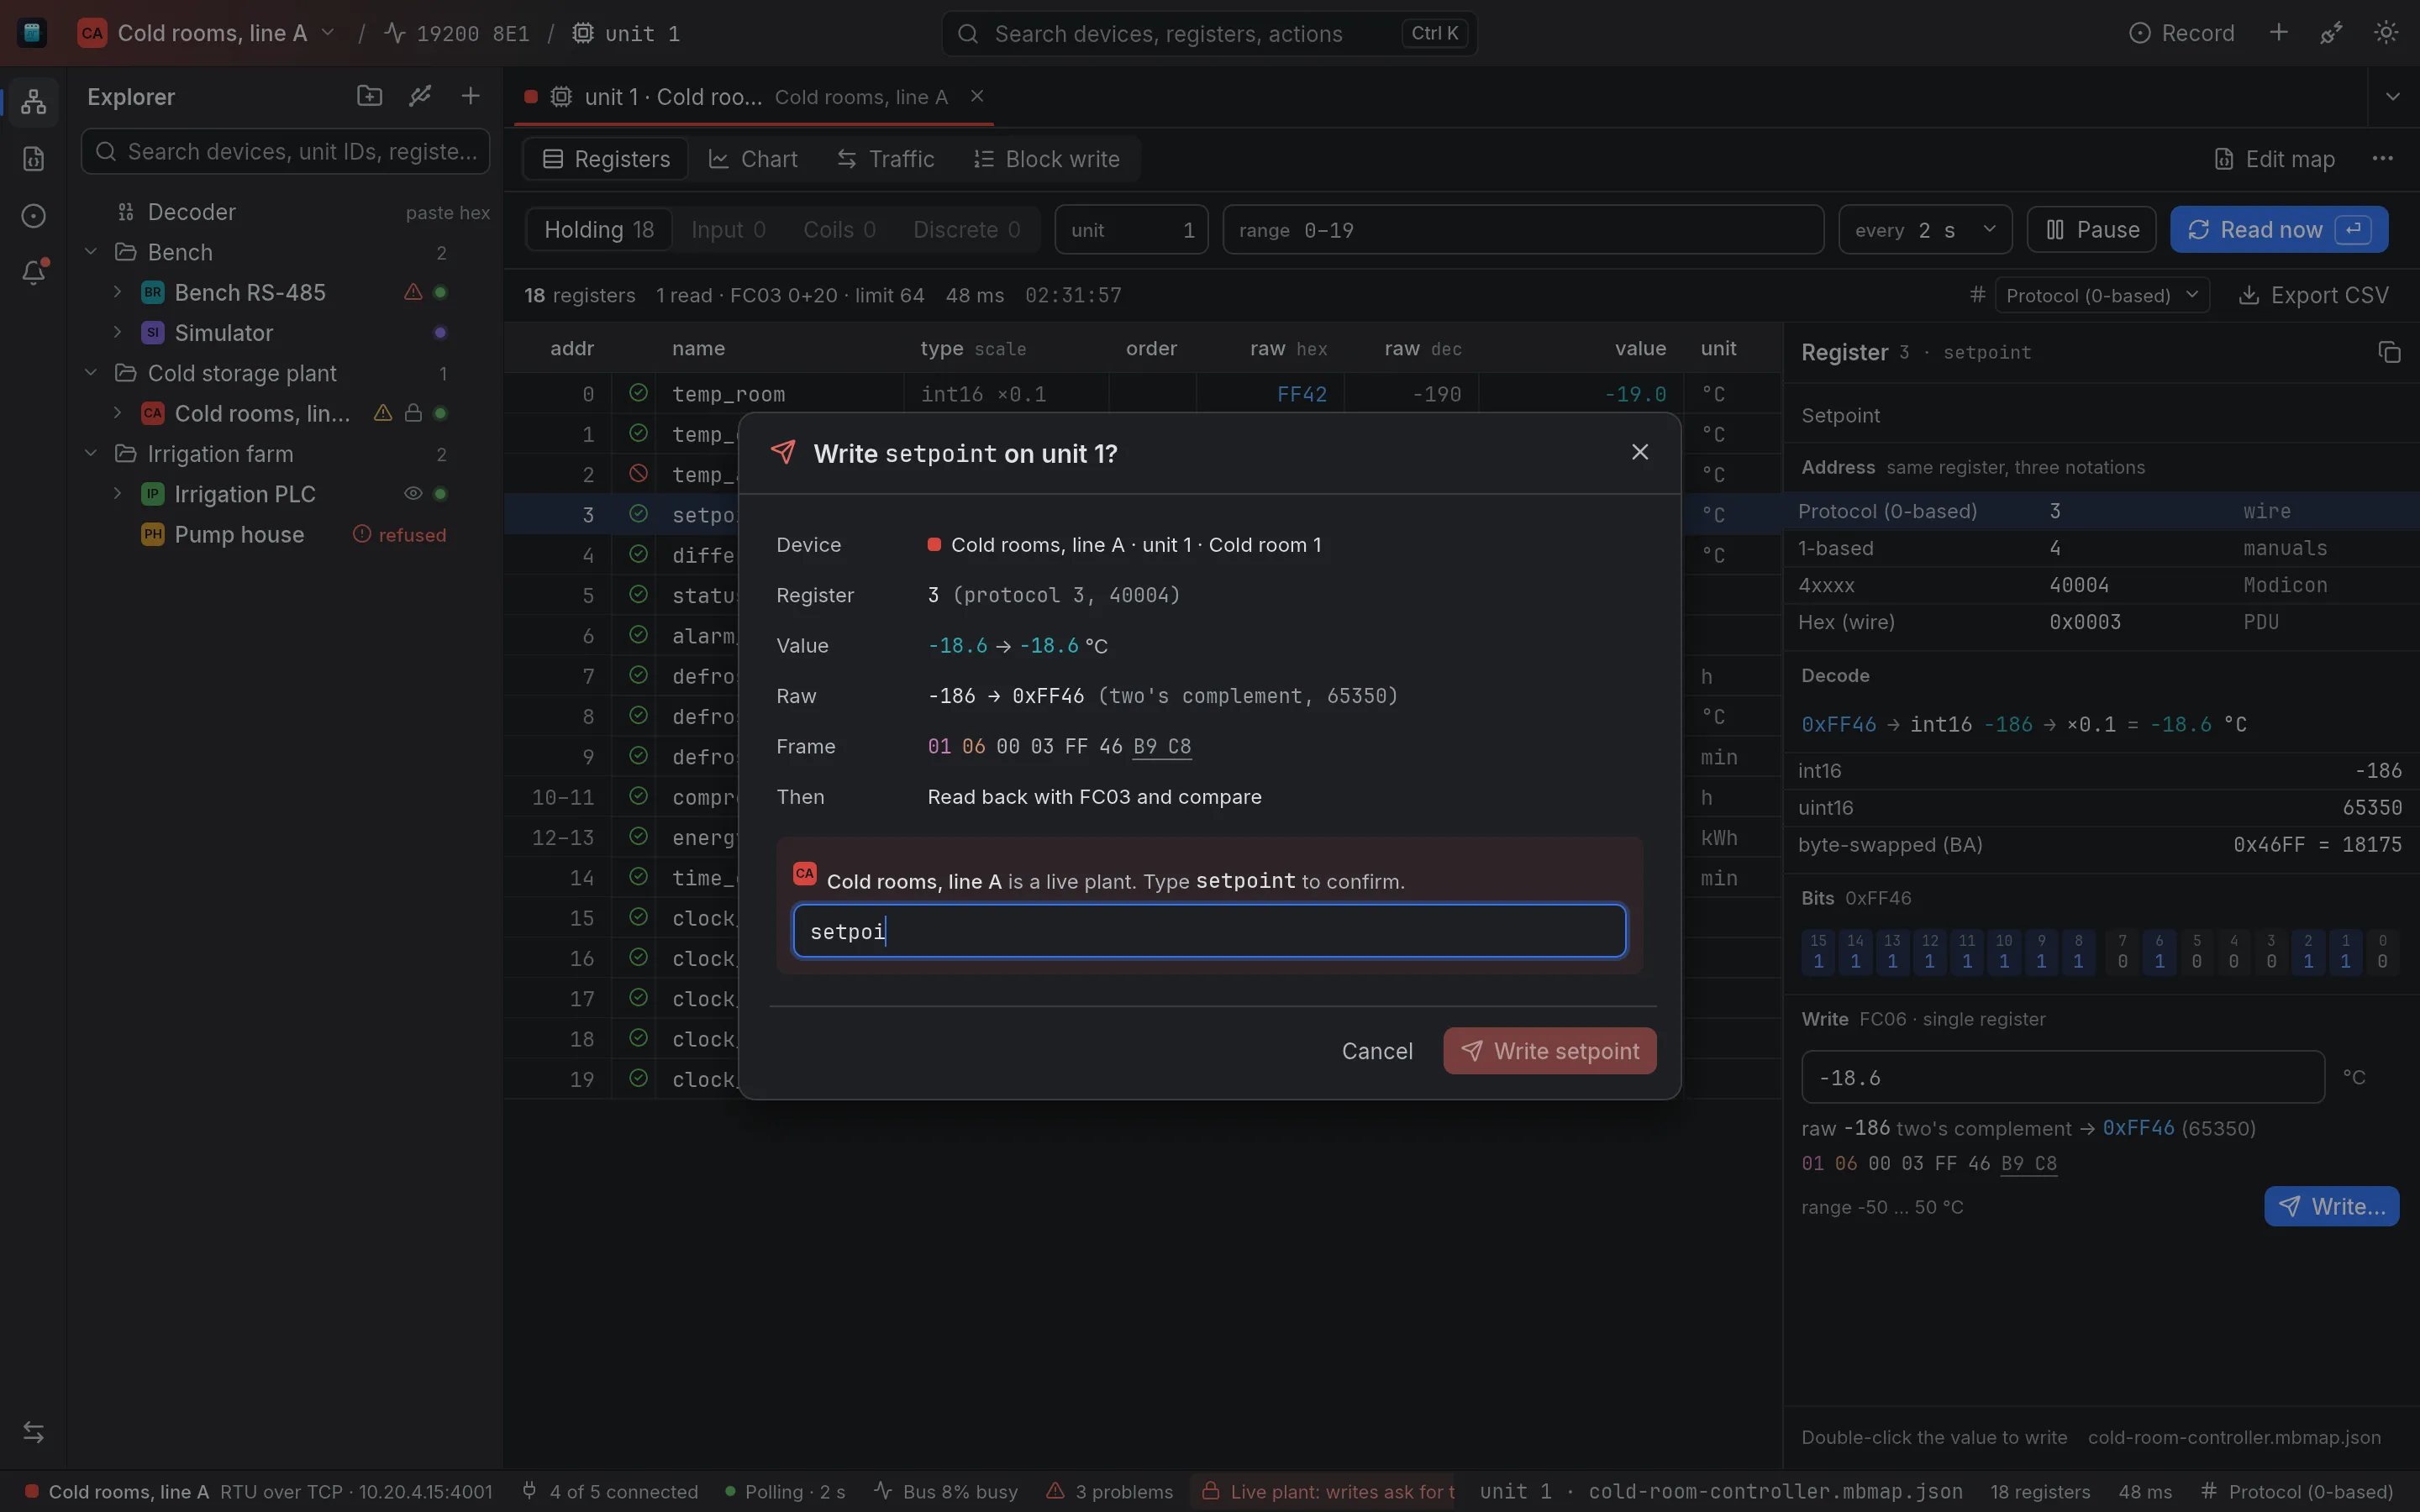This screenshot has height=1512, width=2420.
Task: Expand the Irrigation PLC device
Action: (118, 494)
